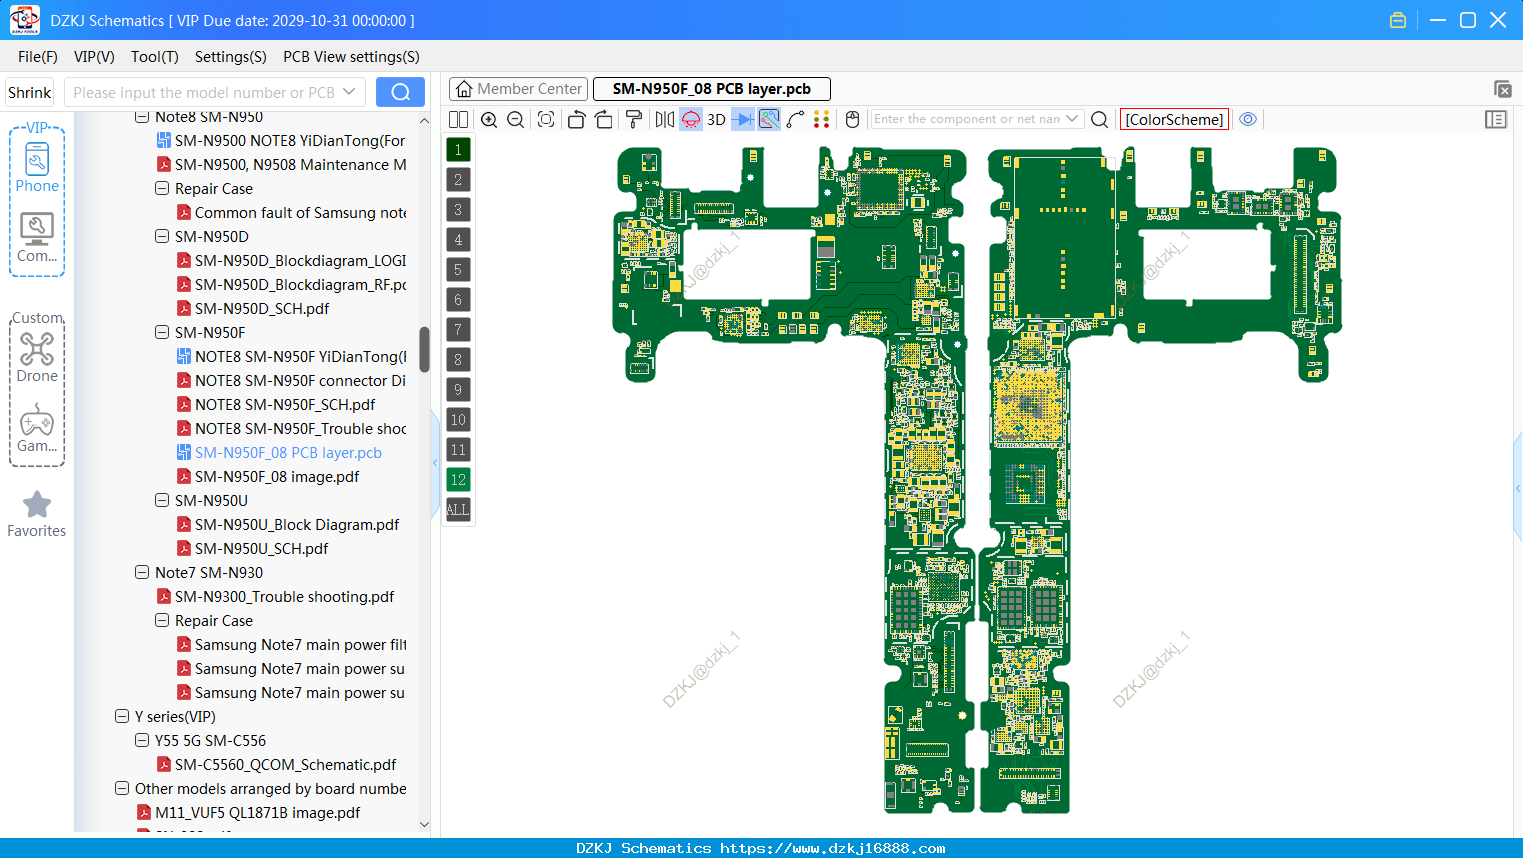Image resolution: width=1523 pixels, height=858 pixels.
Task: Collapse the SM-N950U tree node
Action: [162, 500]
